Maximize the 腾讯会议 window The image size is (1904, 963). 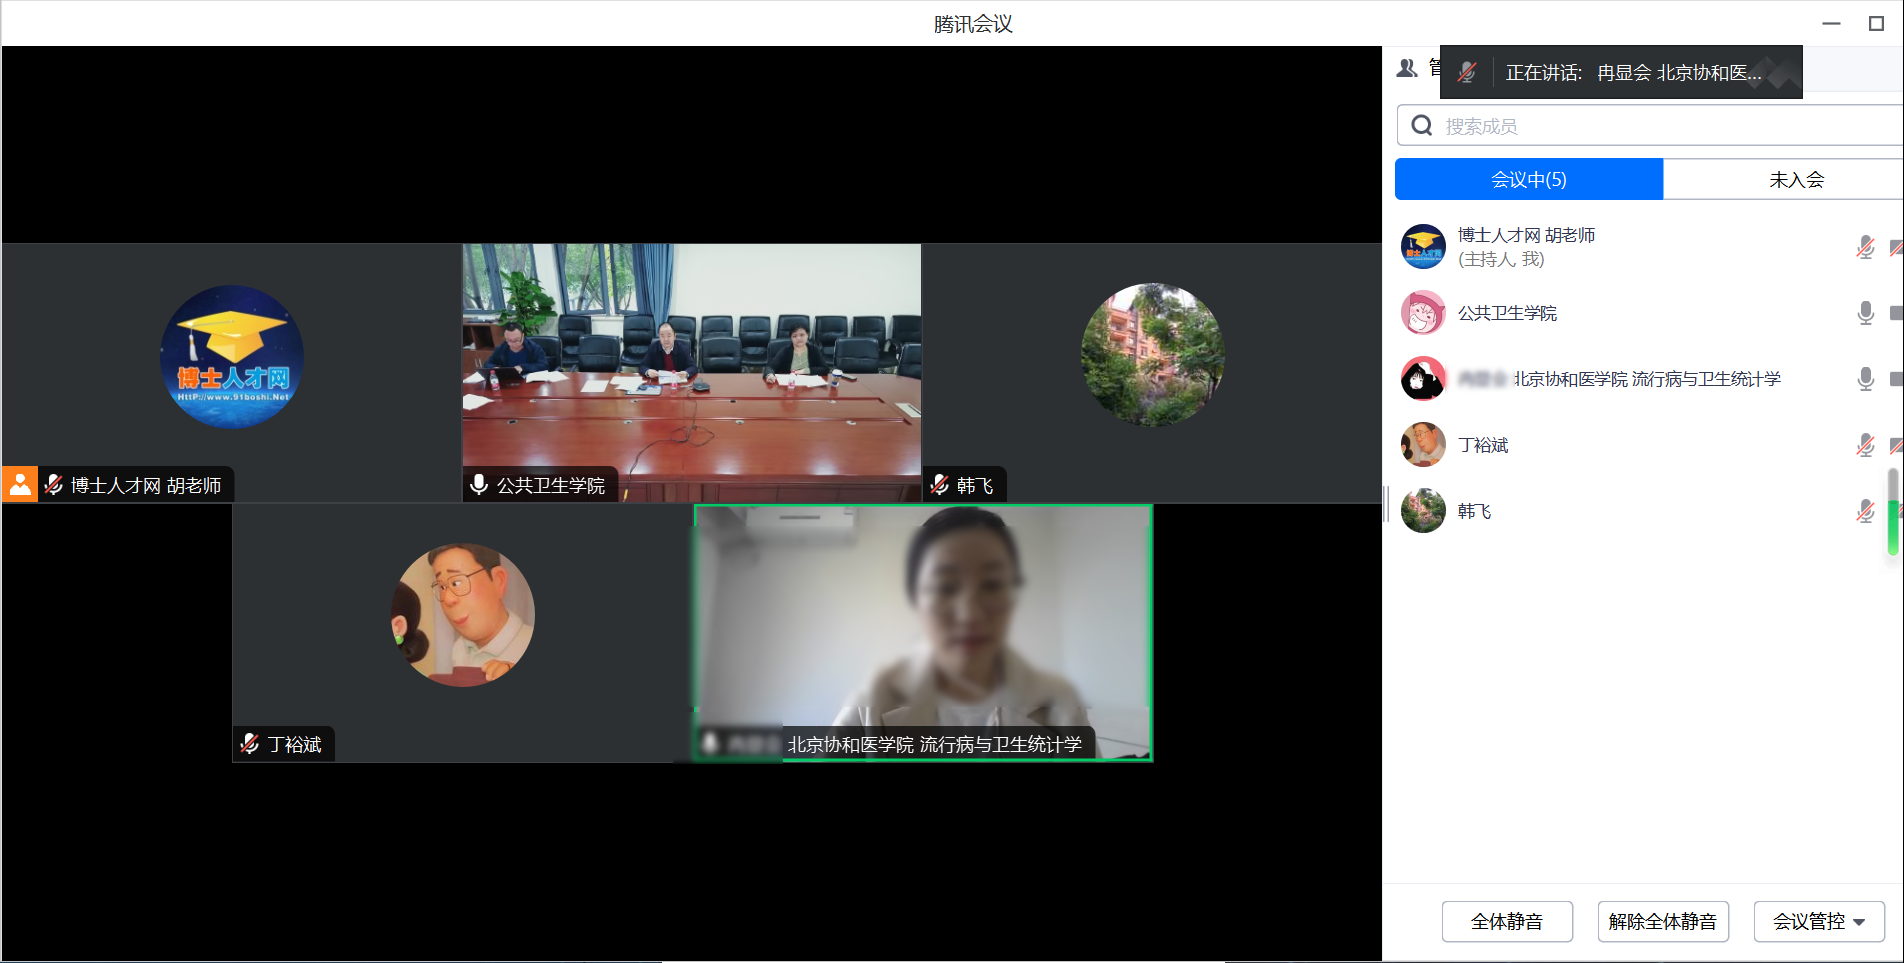point(1876,23)
